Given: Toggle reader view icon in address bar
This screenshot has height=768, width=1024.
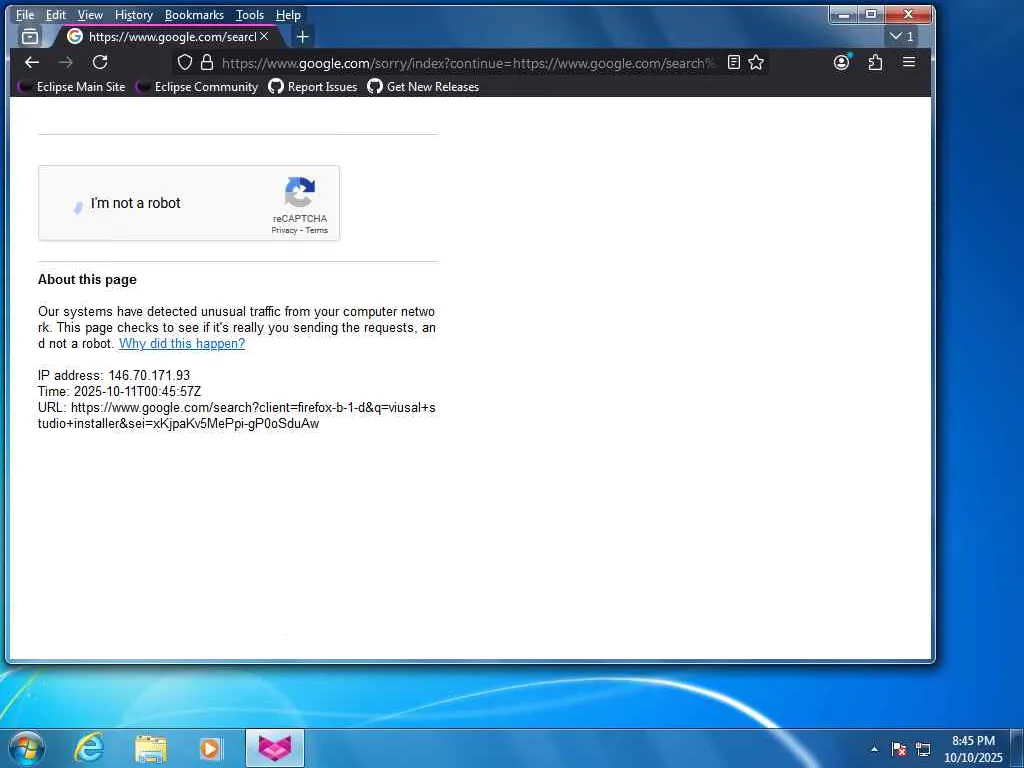Looking at the screenshot, I should (734, 63).
